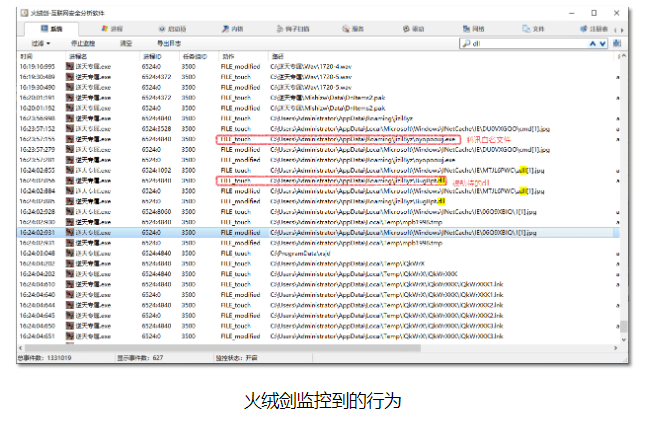This screenshot has height=431, width=652.
Task: Select timestamp 16:24:02:884
Action: (37, 191)
